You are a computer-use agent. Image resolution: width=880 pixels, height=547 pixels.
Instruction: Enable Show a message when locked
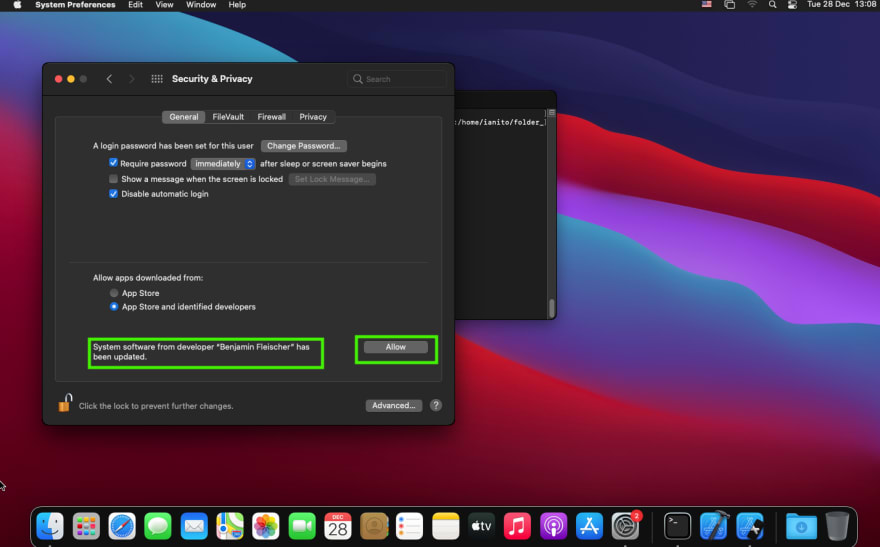113,179
